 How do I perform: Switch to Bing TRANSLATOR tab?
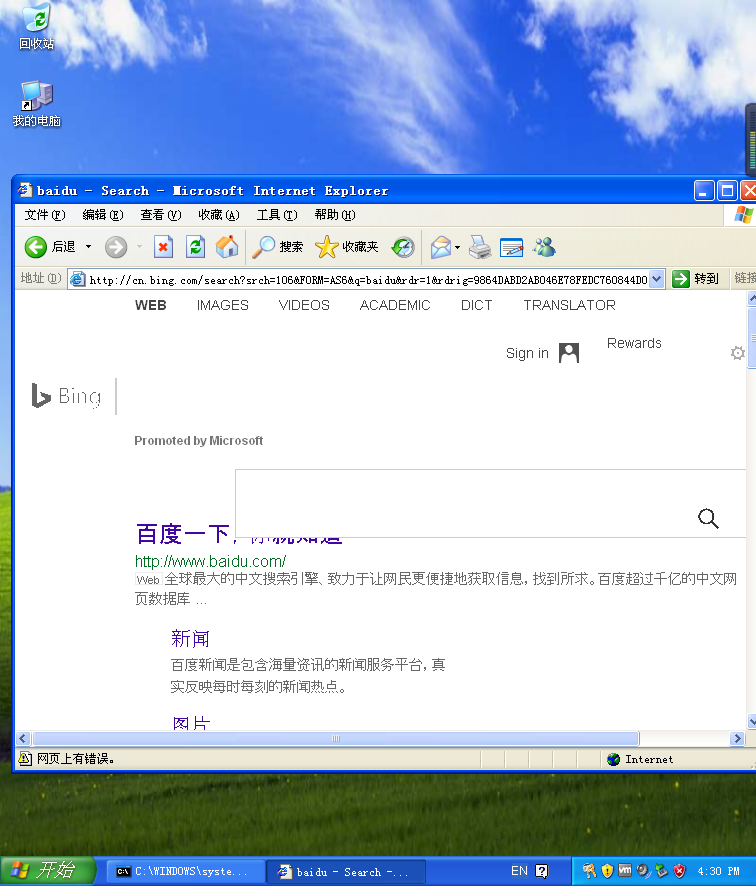click(x=570, y=305)
